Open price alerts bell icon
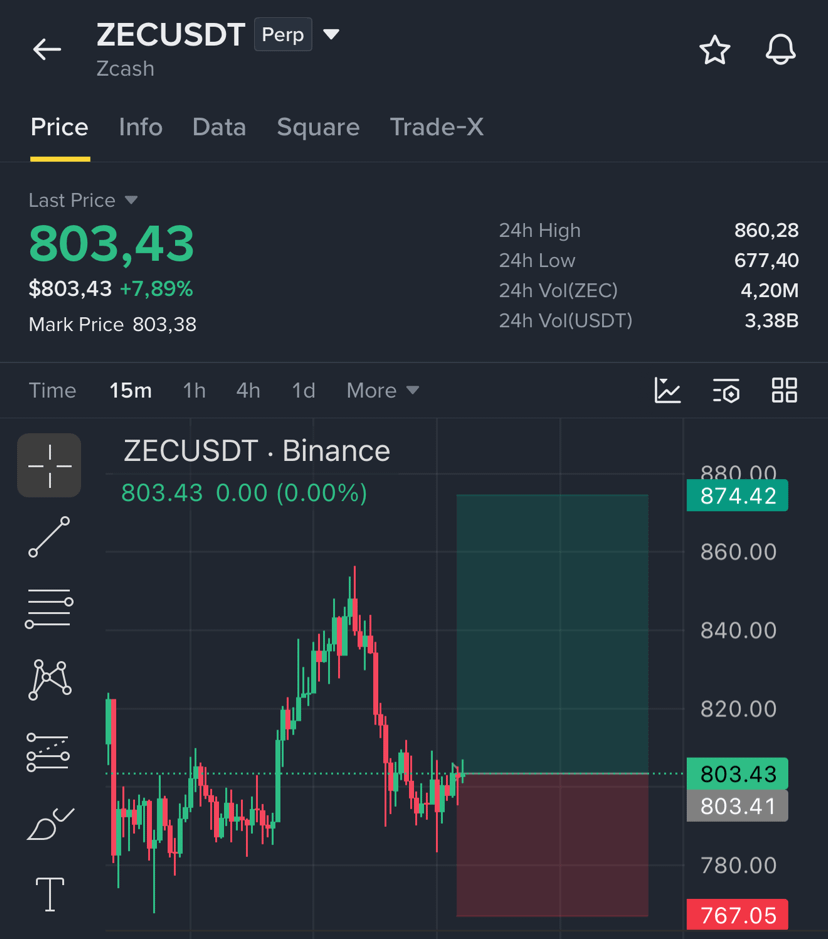The height and width of the screenshot is (939, 828). 780,49
